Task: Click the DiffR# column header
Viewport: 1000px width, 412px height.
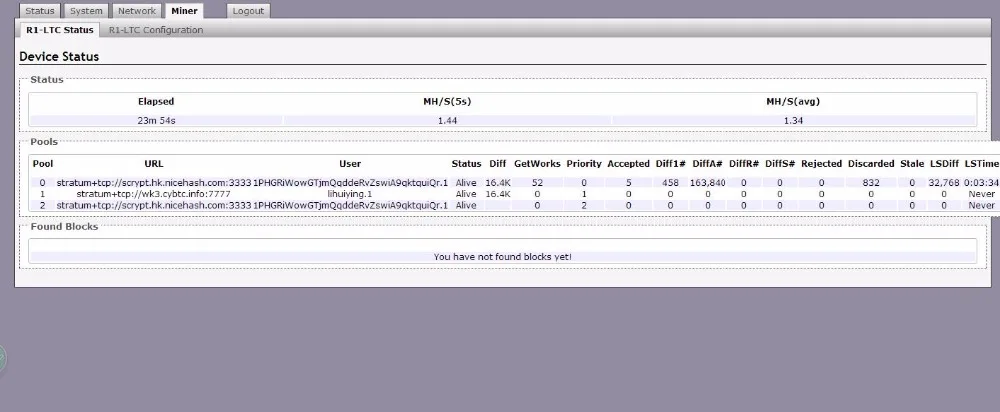Action: click(744, 164)
